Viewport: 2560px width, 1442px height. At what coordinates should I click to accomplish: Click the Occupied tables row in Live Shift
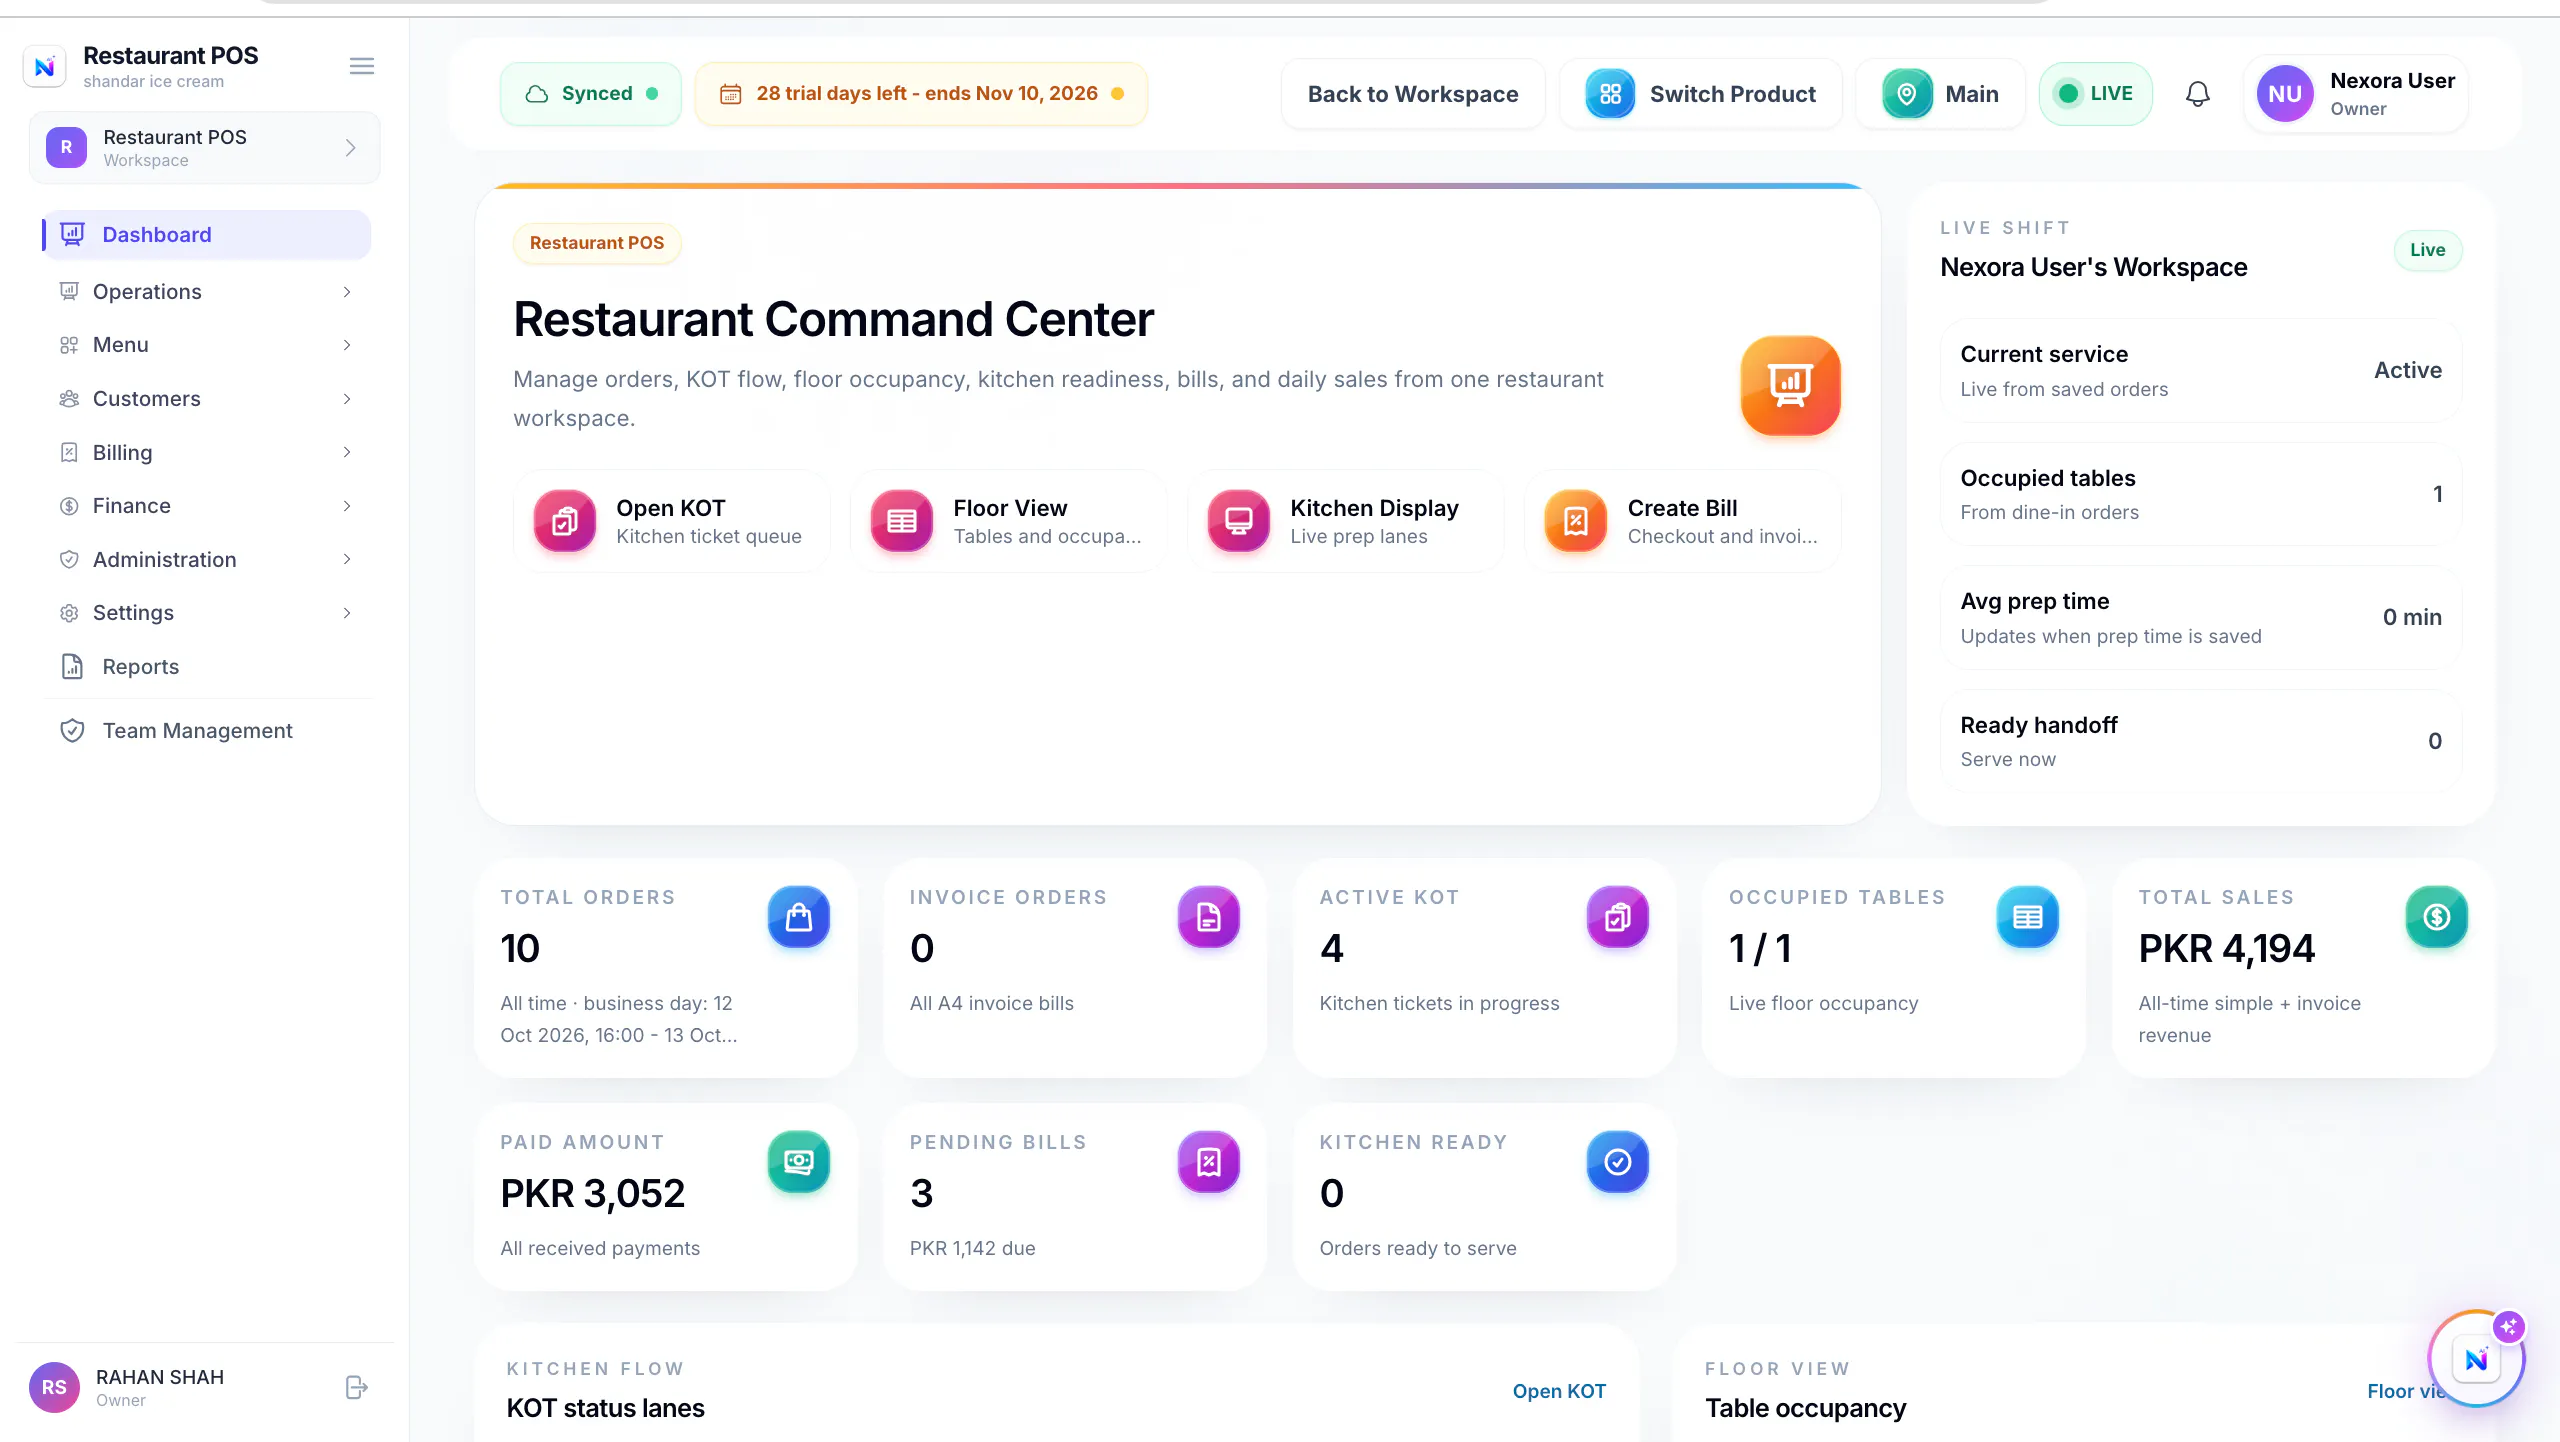pyautogui.click(x=2200, y=494)
